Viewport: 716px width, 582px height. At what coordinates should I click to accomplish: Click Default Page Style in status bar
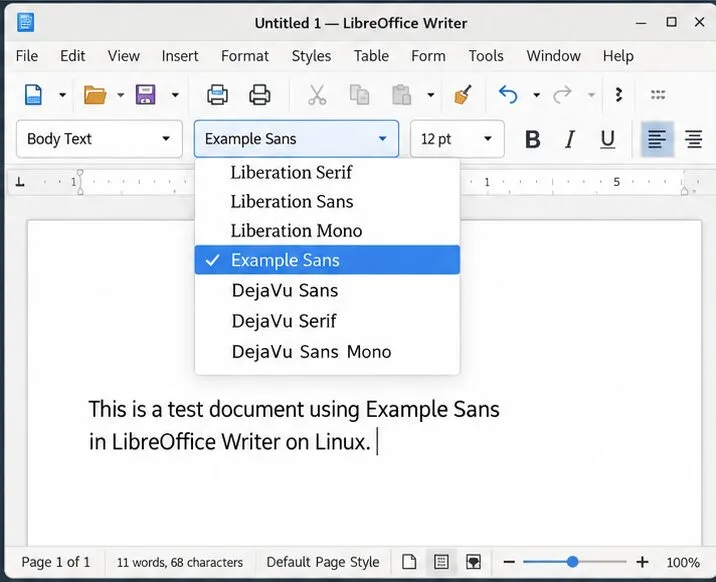[x=323, y=562]
